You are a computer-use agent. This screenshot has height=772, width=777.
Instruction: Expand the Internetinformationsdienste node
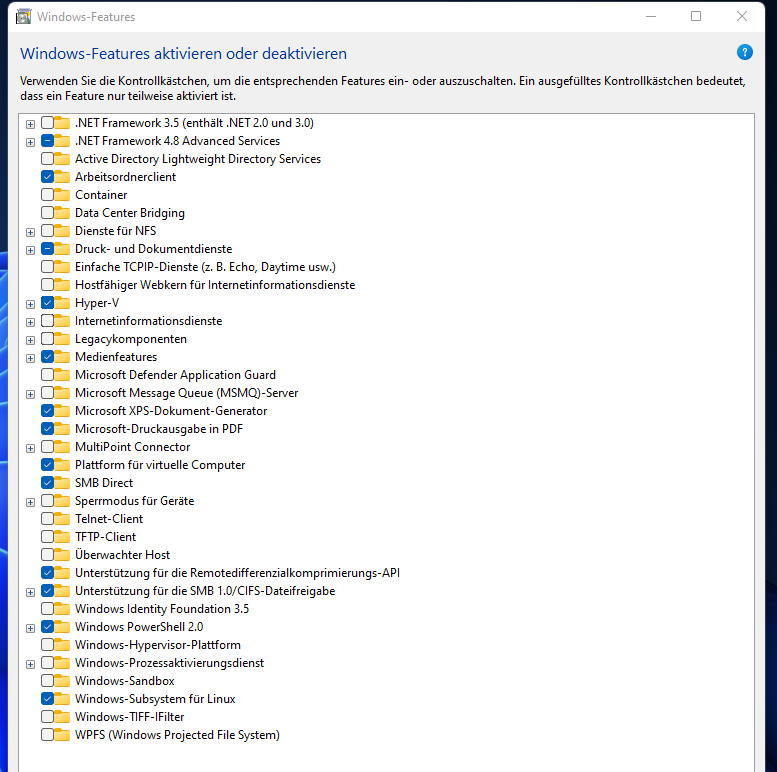(x=30, y=322)
